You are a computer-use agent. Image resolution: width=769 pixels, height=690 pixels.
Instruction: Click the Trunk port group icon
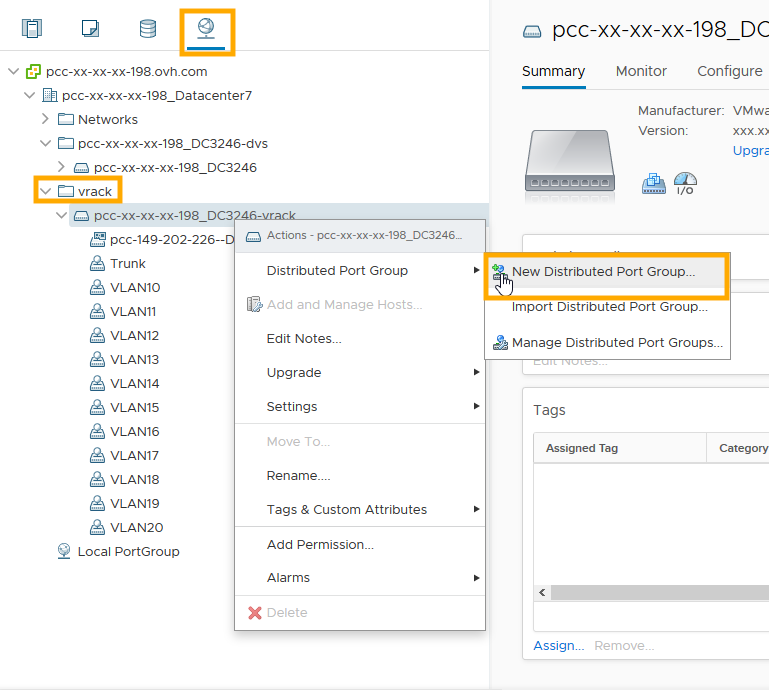[97, 263]
